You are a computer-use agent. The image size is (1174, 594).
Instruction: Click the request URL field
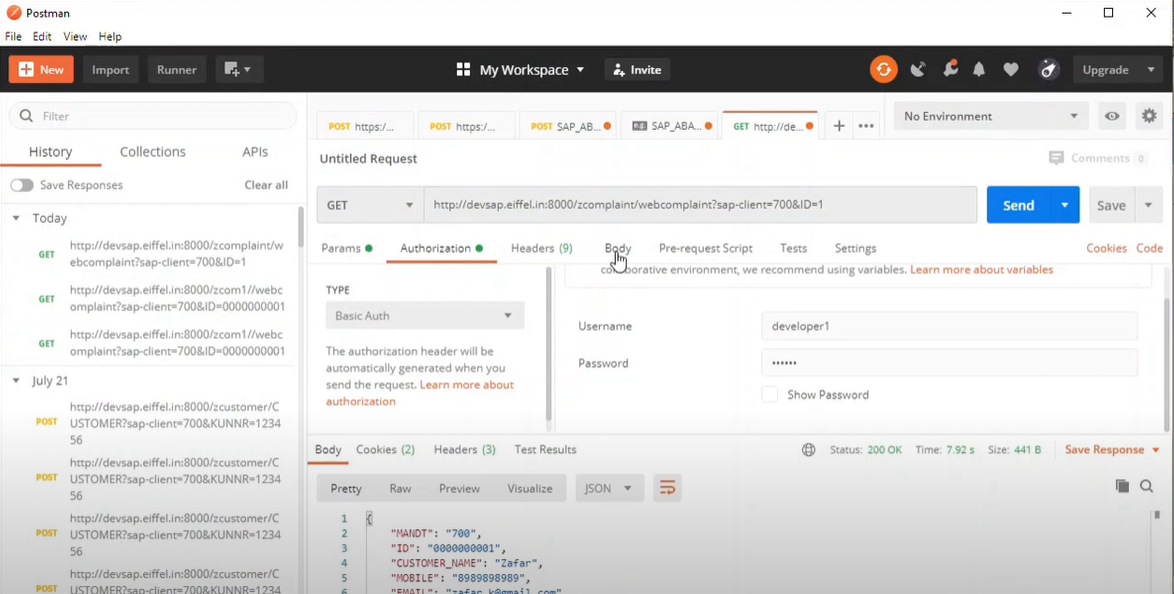click(700, 205)
